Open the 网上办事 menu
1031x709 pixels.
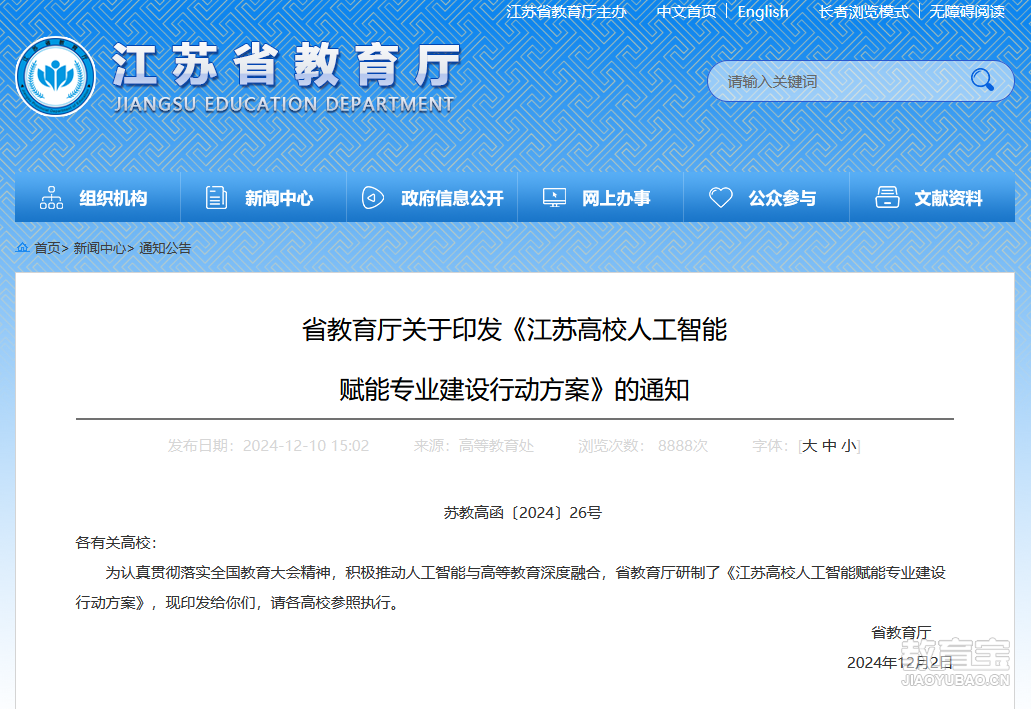pos(600,197)
